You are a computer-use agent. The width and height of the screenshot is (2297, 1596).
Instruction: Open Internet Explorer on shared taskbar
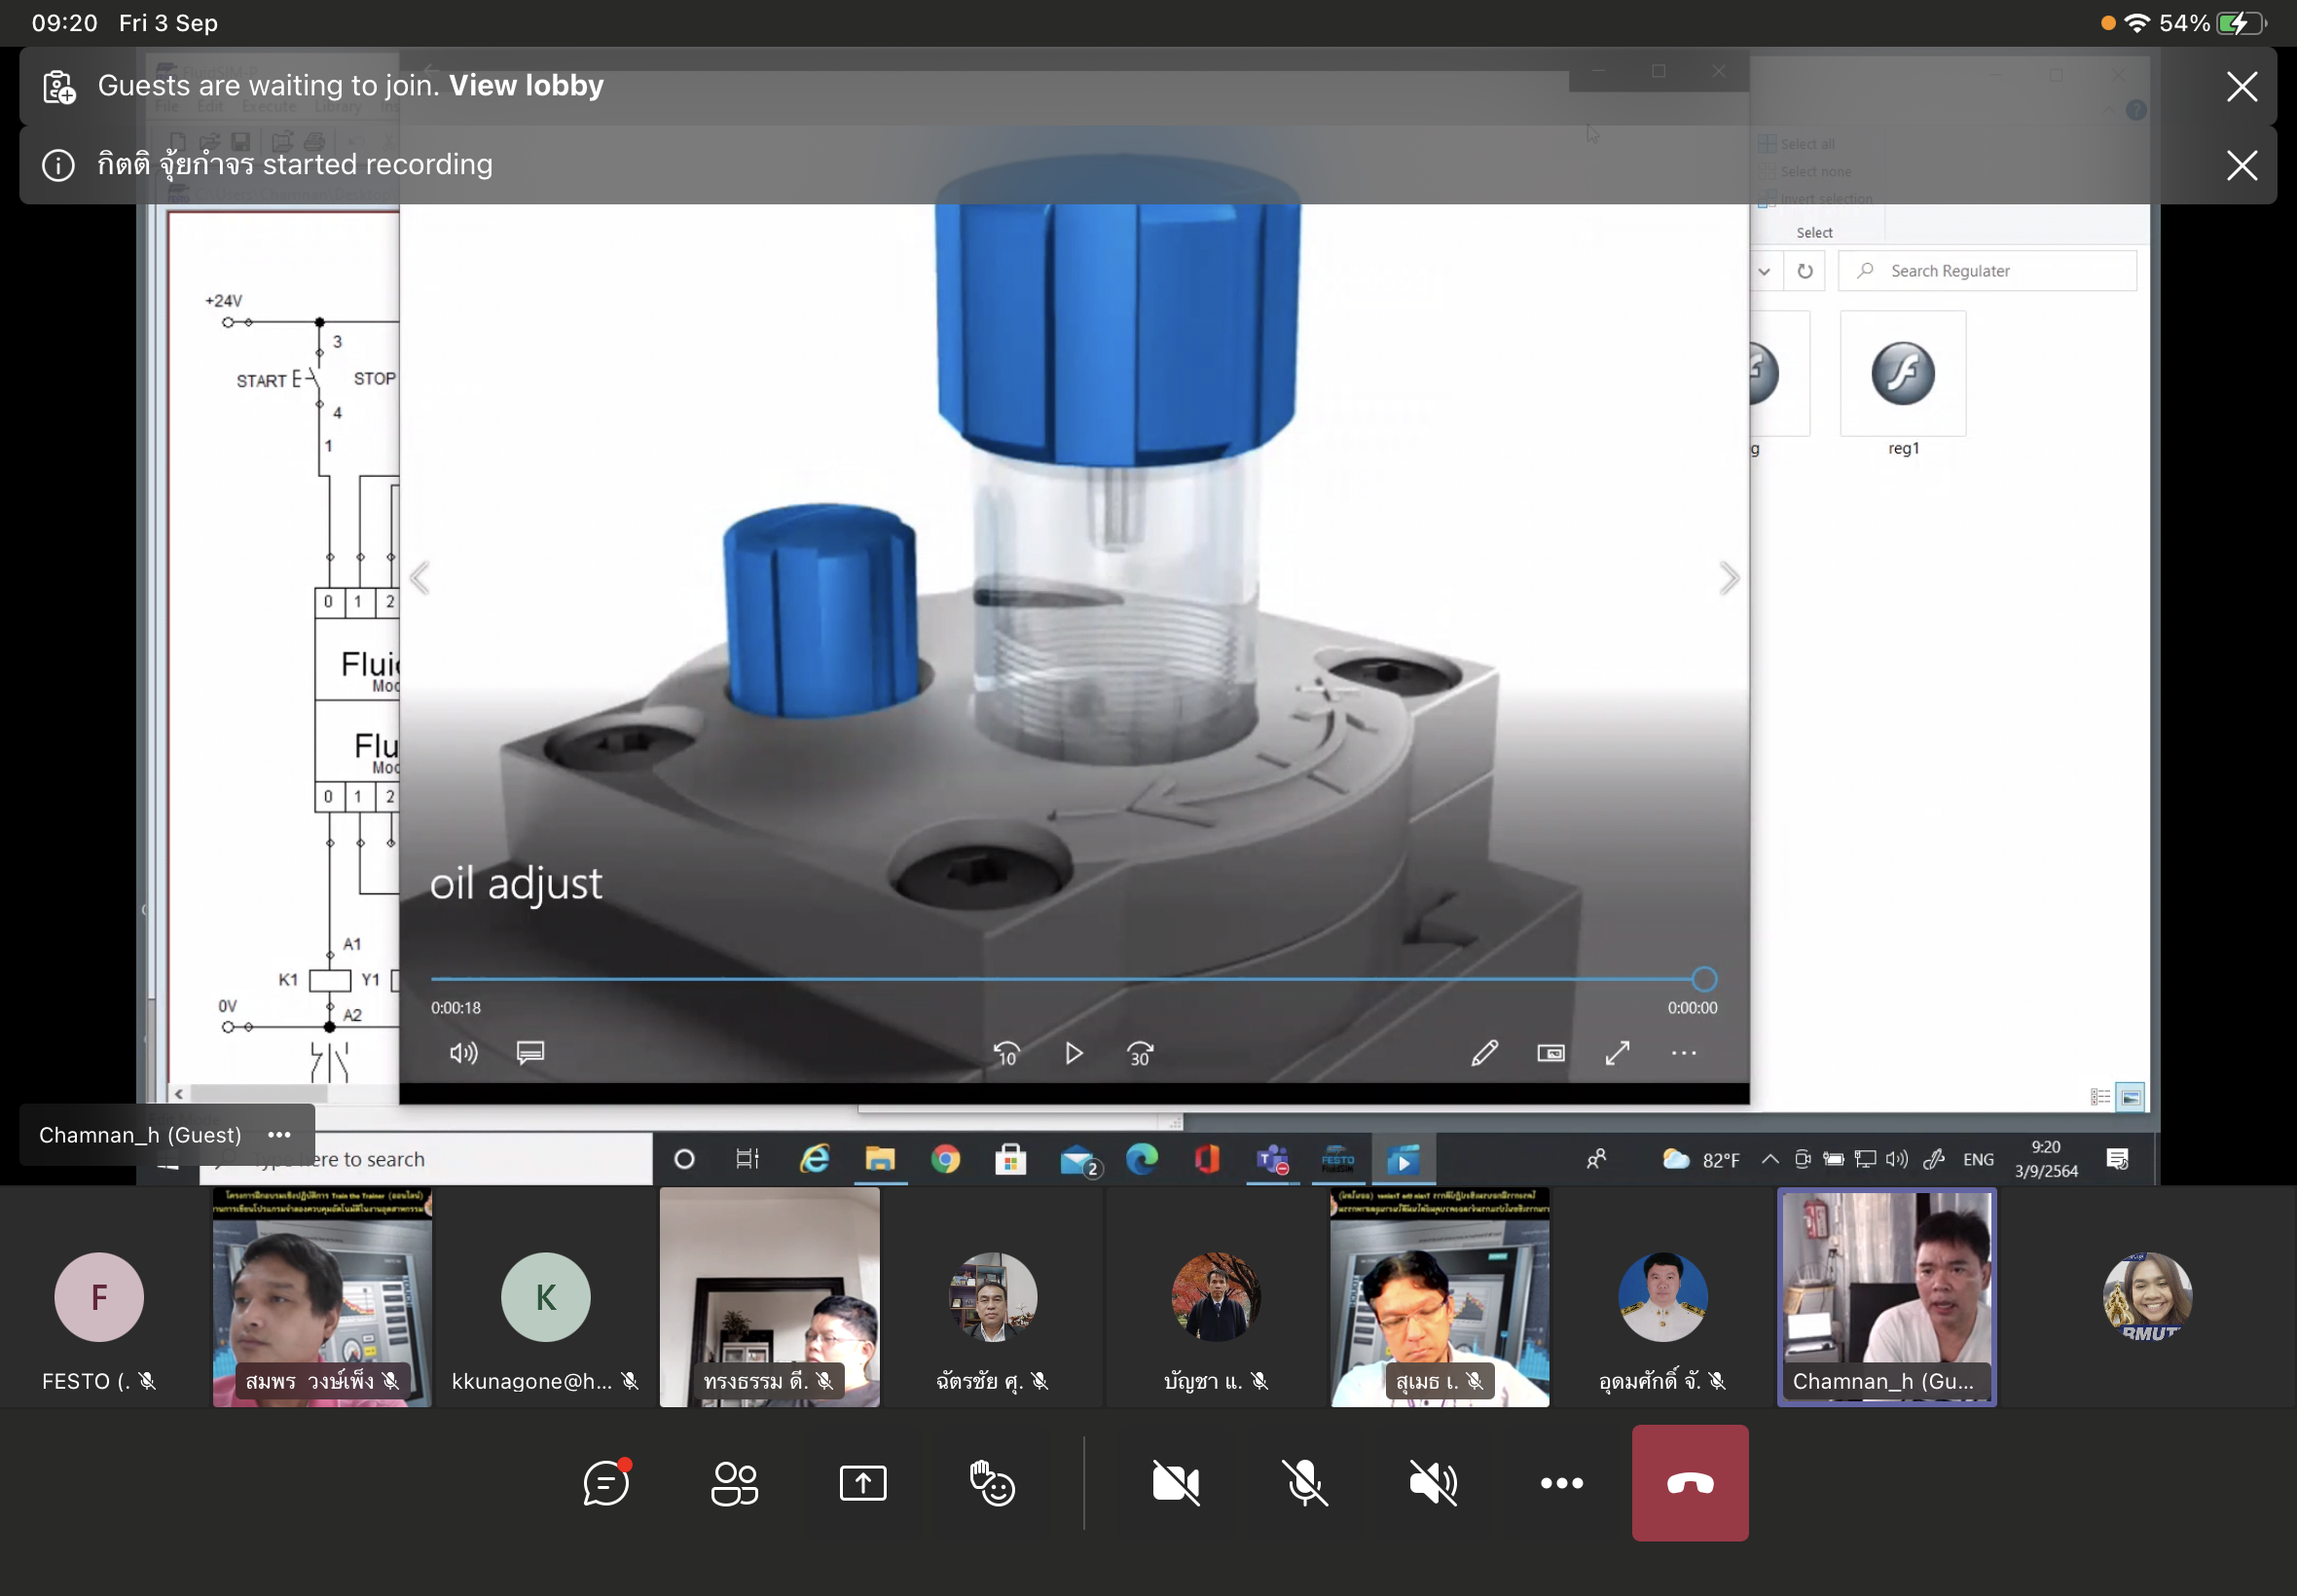(x=815, y=1159)
